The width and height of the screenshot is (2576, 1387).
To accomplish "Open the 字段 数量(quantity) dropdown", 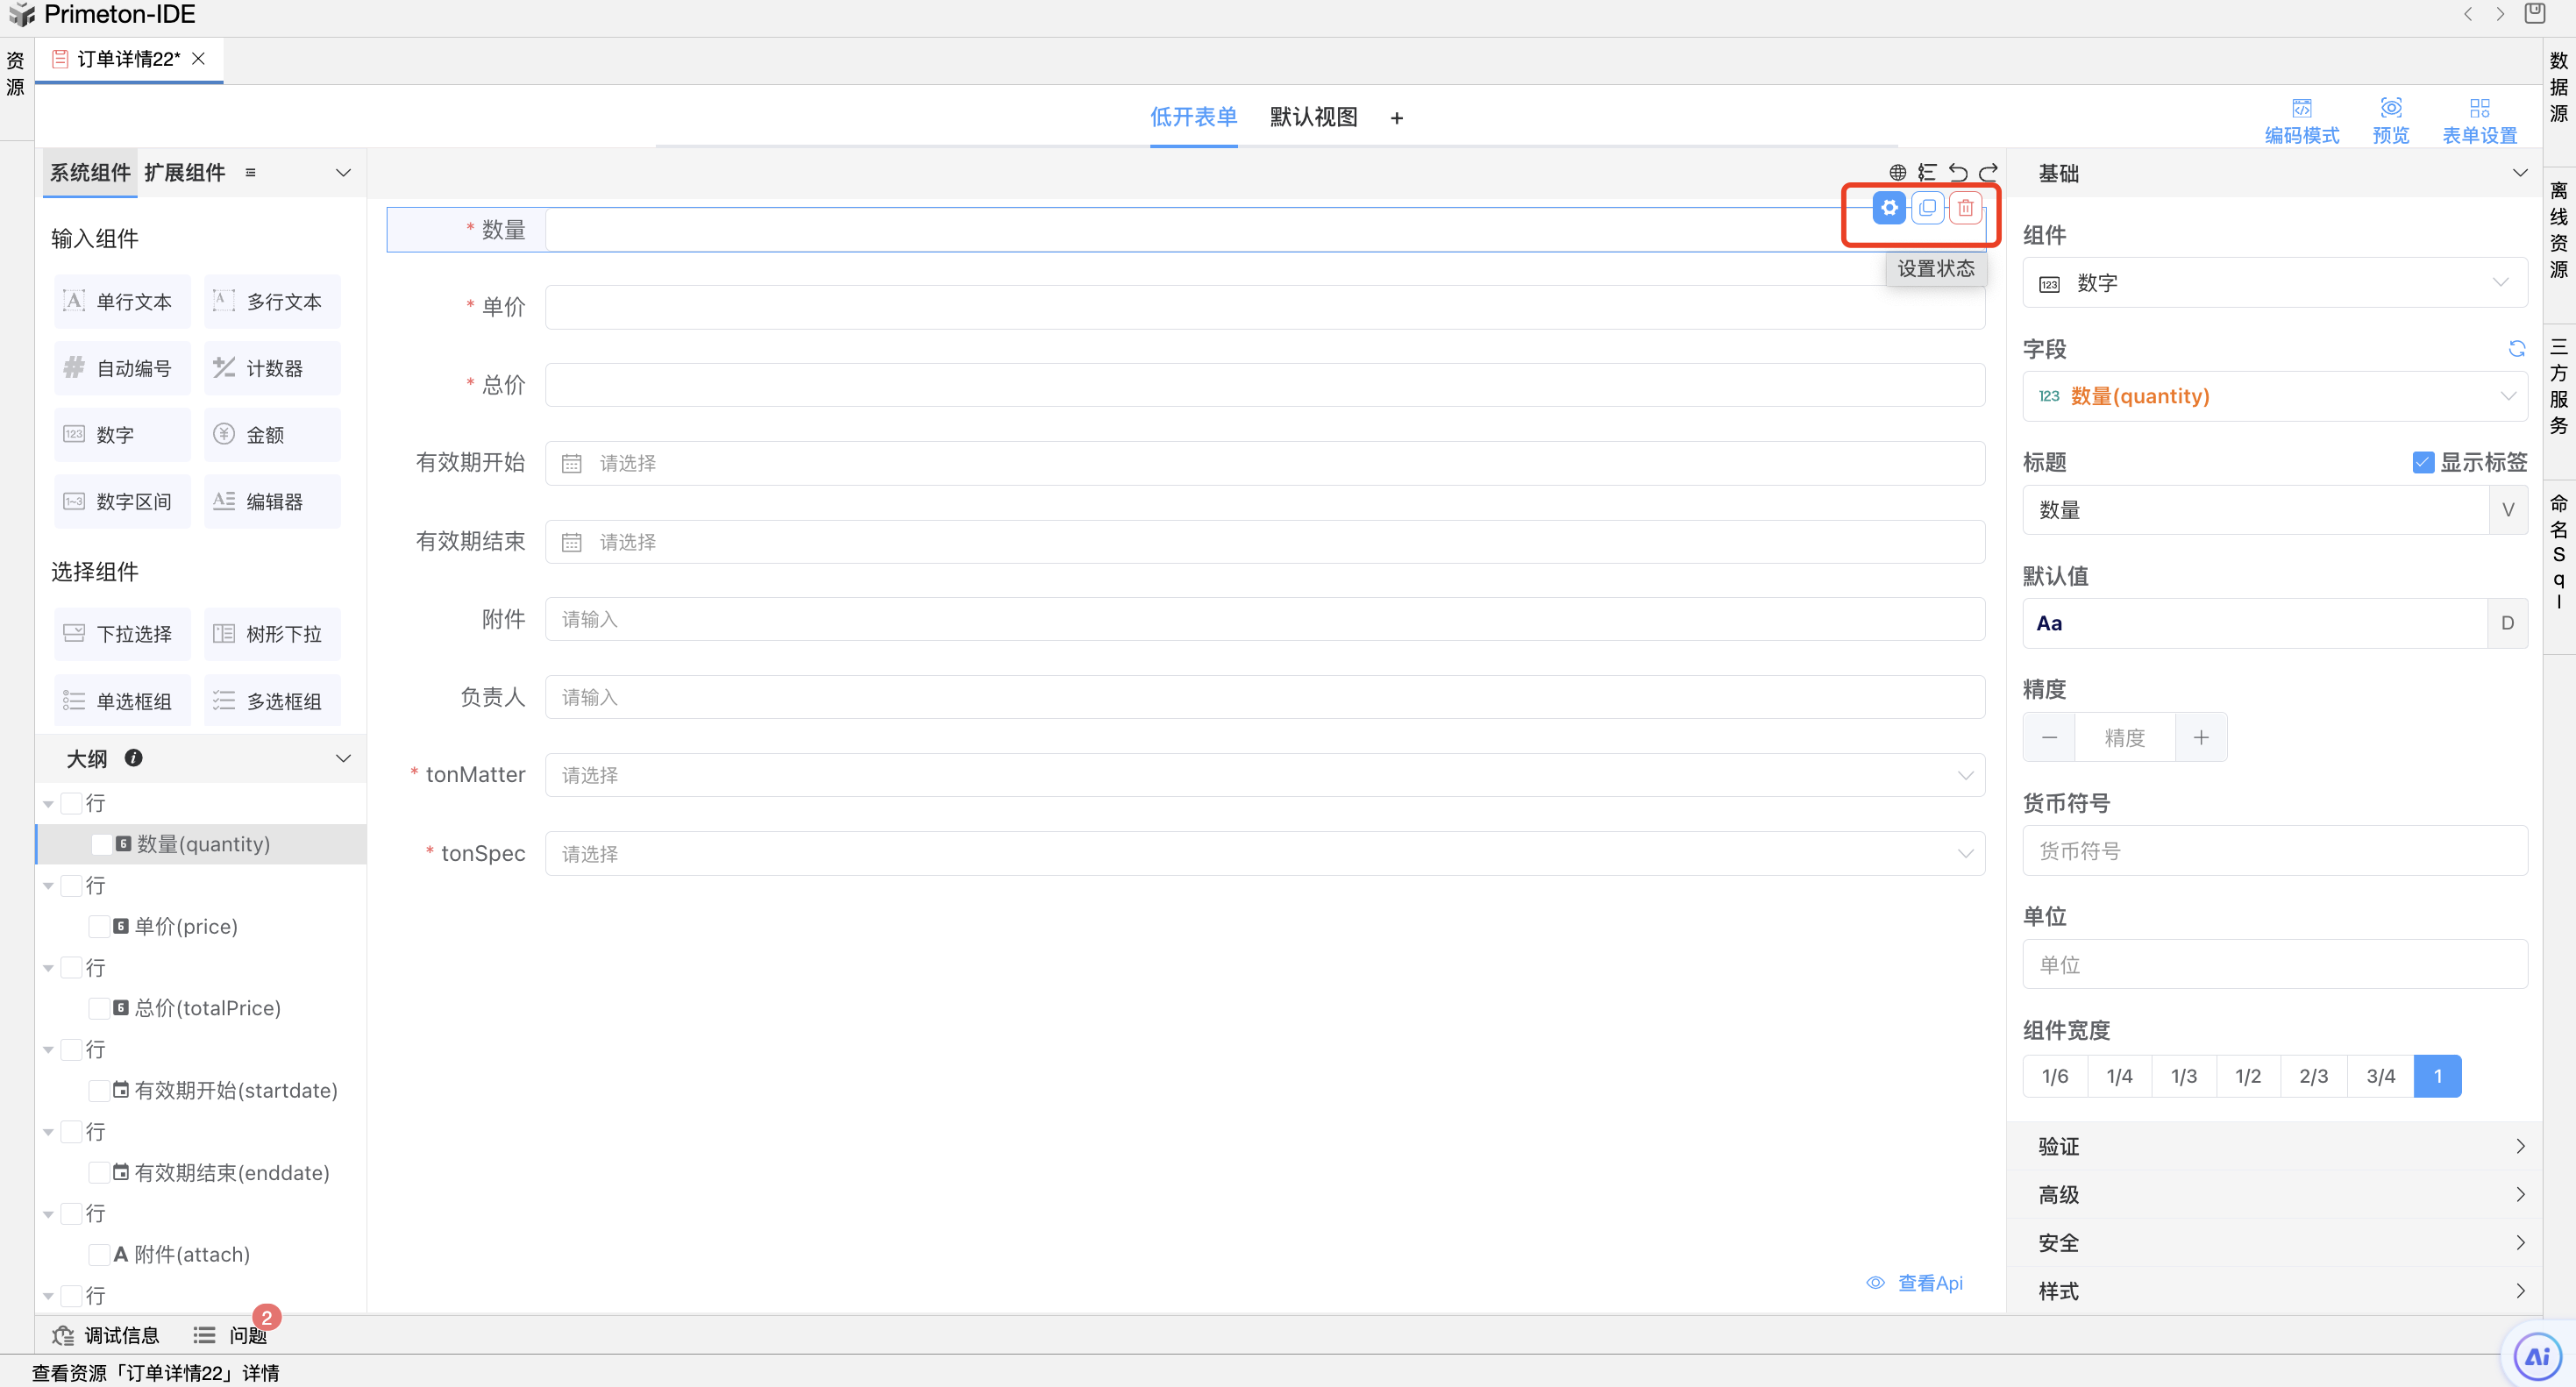I will coord(2274,396).
